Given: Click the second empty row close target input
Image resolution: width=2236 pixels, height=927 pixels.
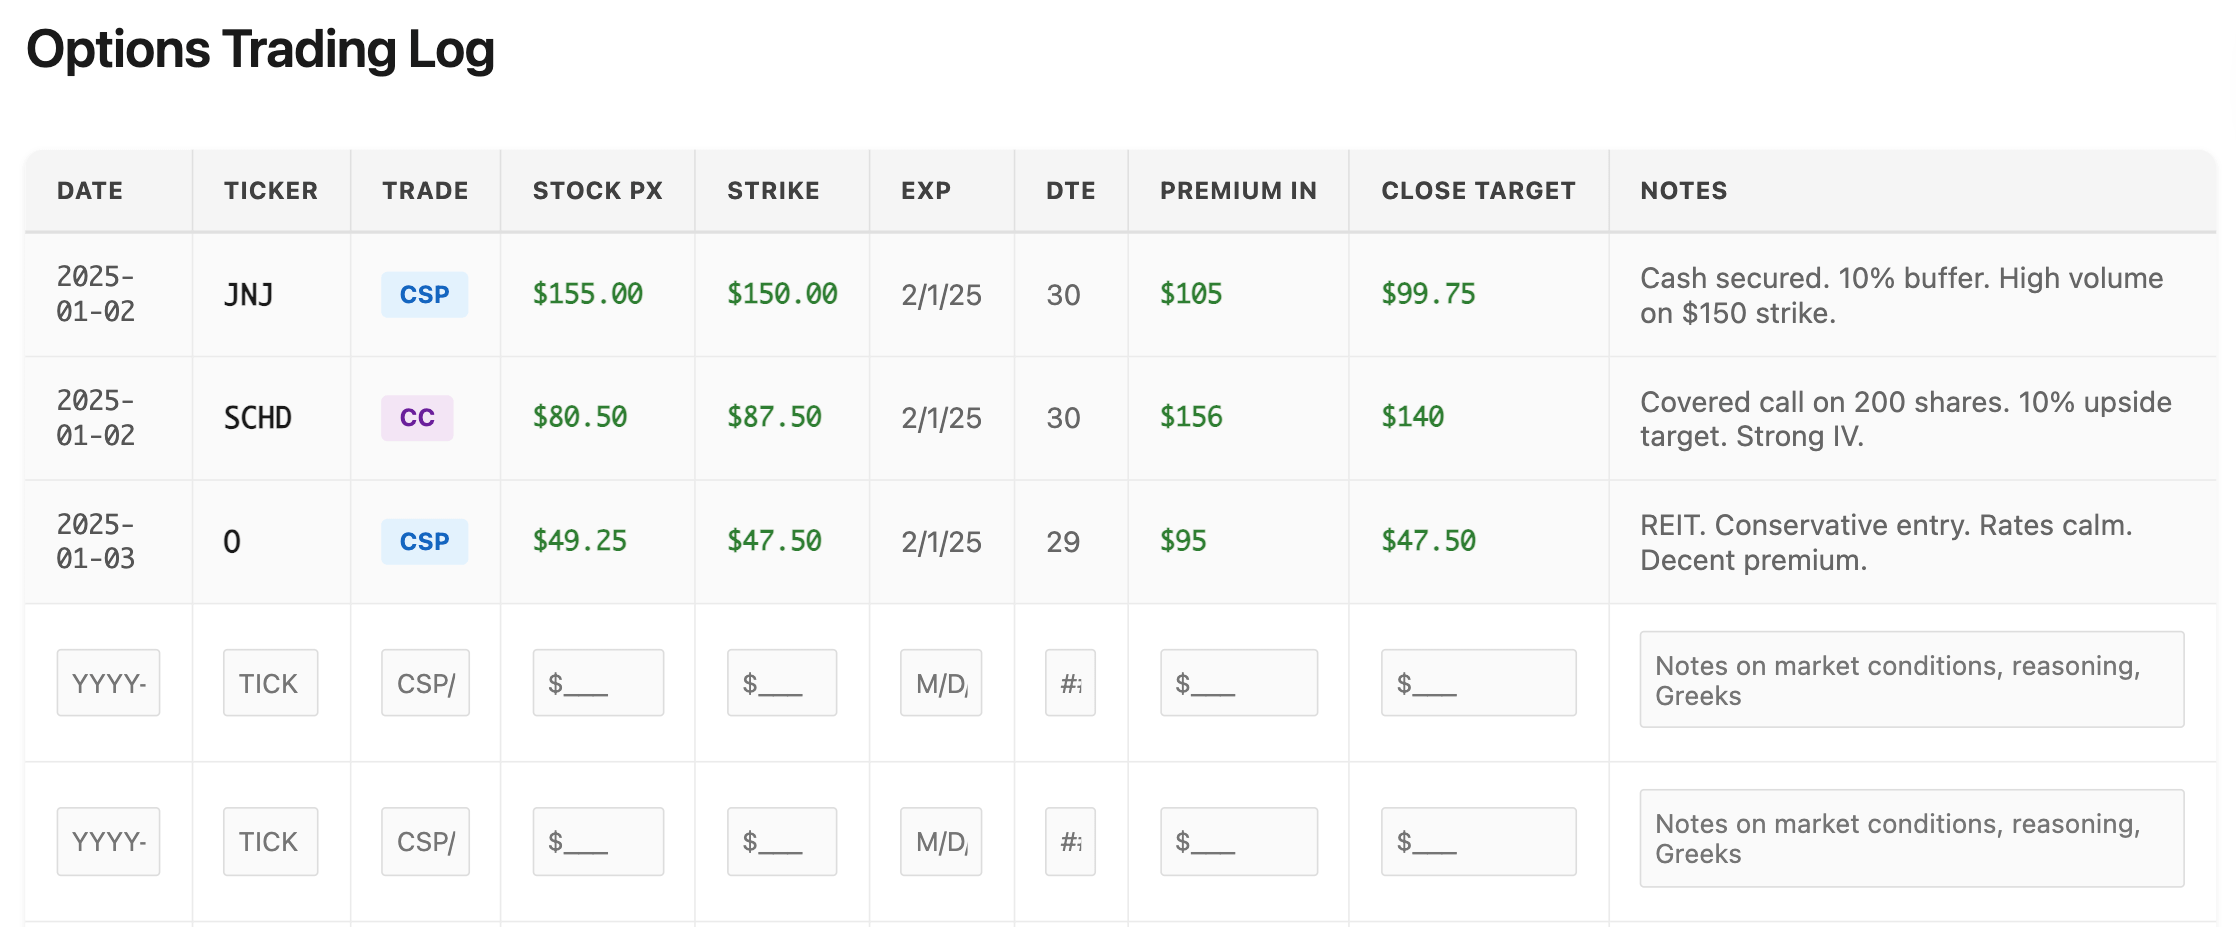Looking at the screenshot, I should [x=1479, y=841].
